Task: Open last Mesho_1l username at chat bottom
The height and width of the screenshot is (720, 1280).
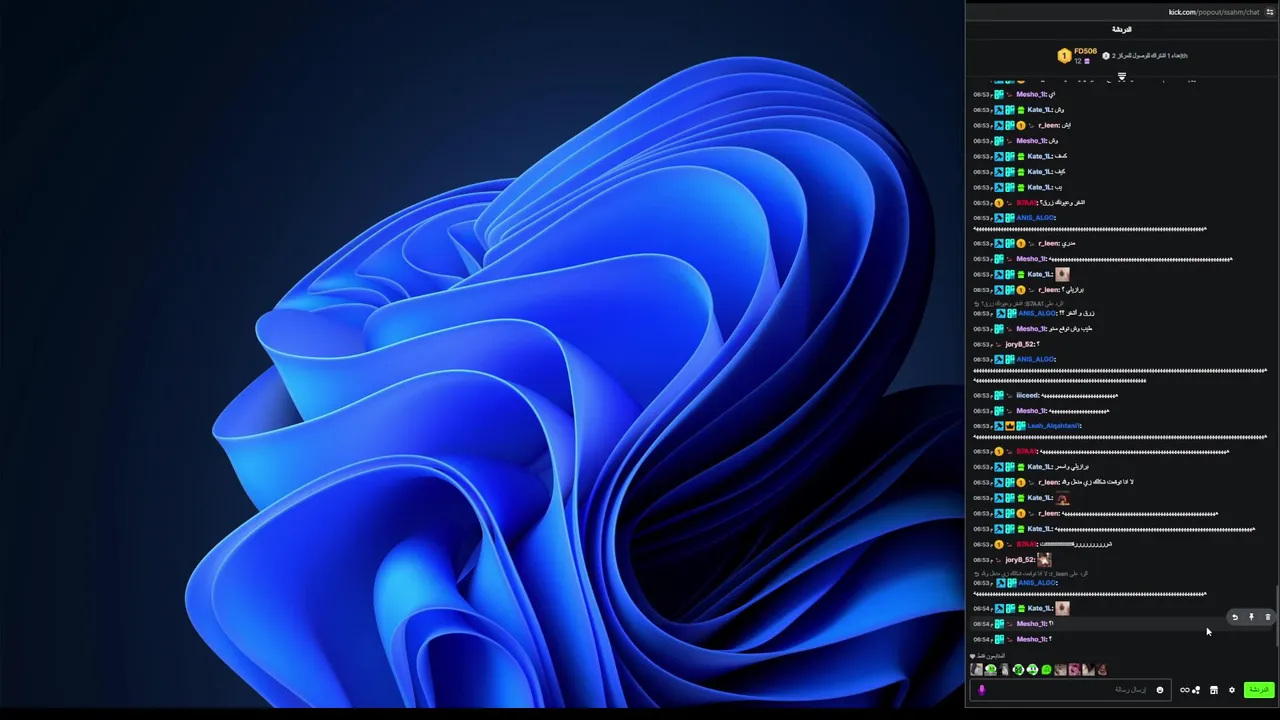Action: [x=1032, y=639]
